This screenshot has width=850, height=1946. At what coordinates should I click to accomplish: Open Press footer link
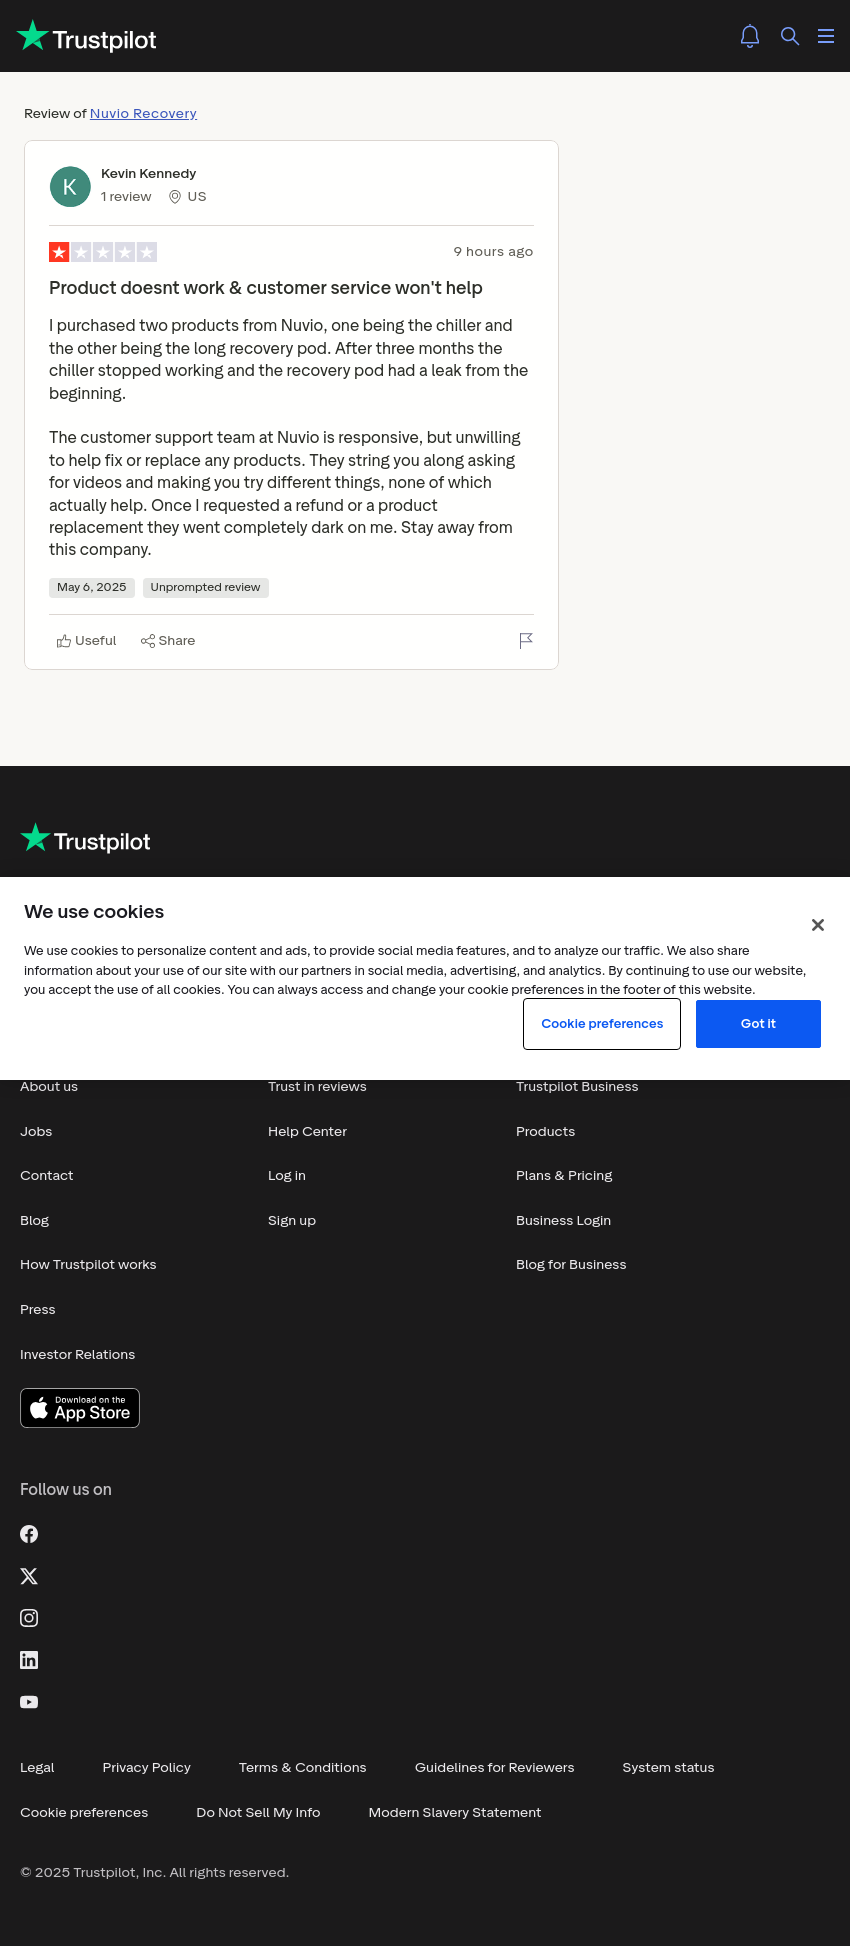click(38, 1310)
